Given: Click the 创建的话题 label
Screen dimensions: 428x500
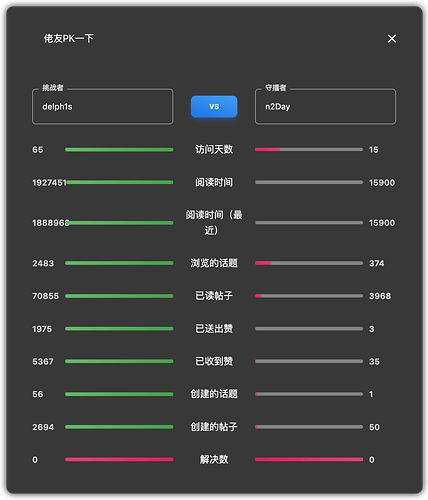Looking at the screenshot, I should pos(214,394).
